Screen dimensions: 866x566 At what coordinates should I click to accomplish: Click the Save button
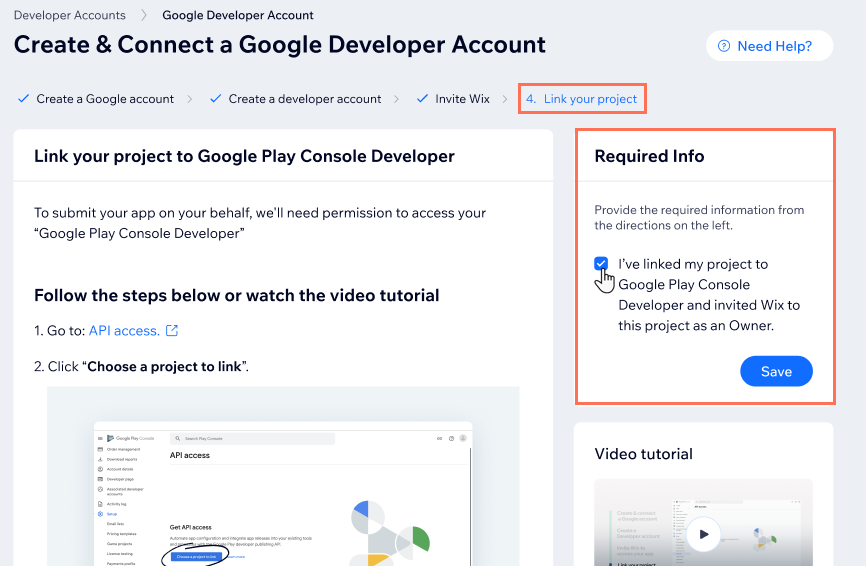coord(776,371)
